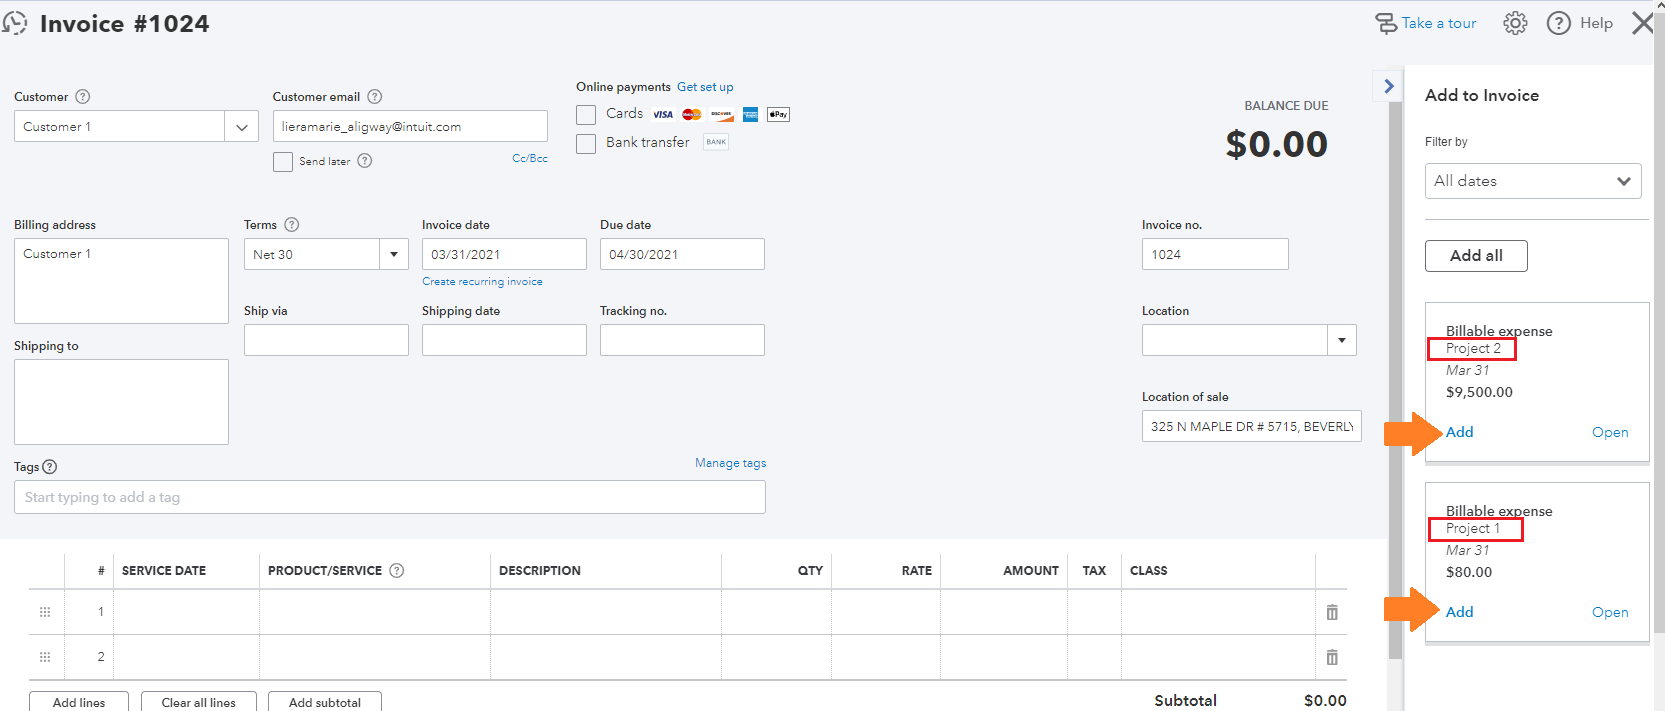Image resolution: width=1665 pixels, height=711 pixels.
Task: Click the Product/Service cell in line 1
Action: point(375,612)
